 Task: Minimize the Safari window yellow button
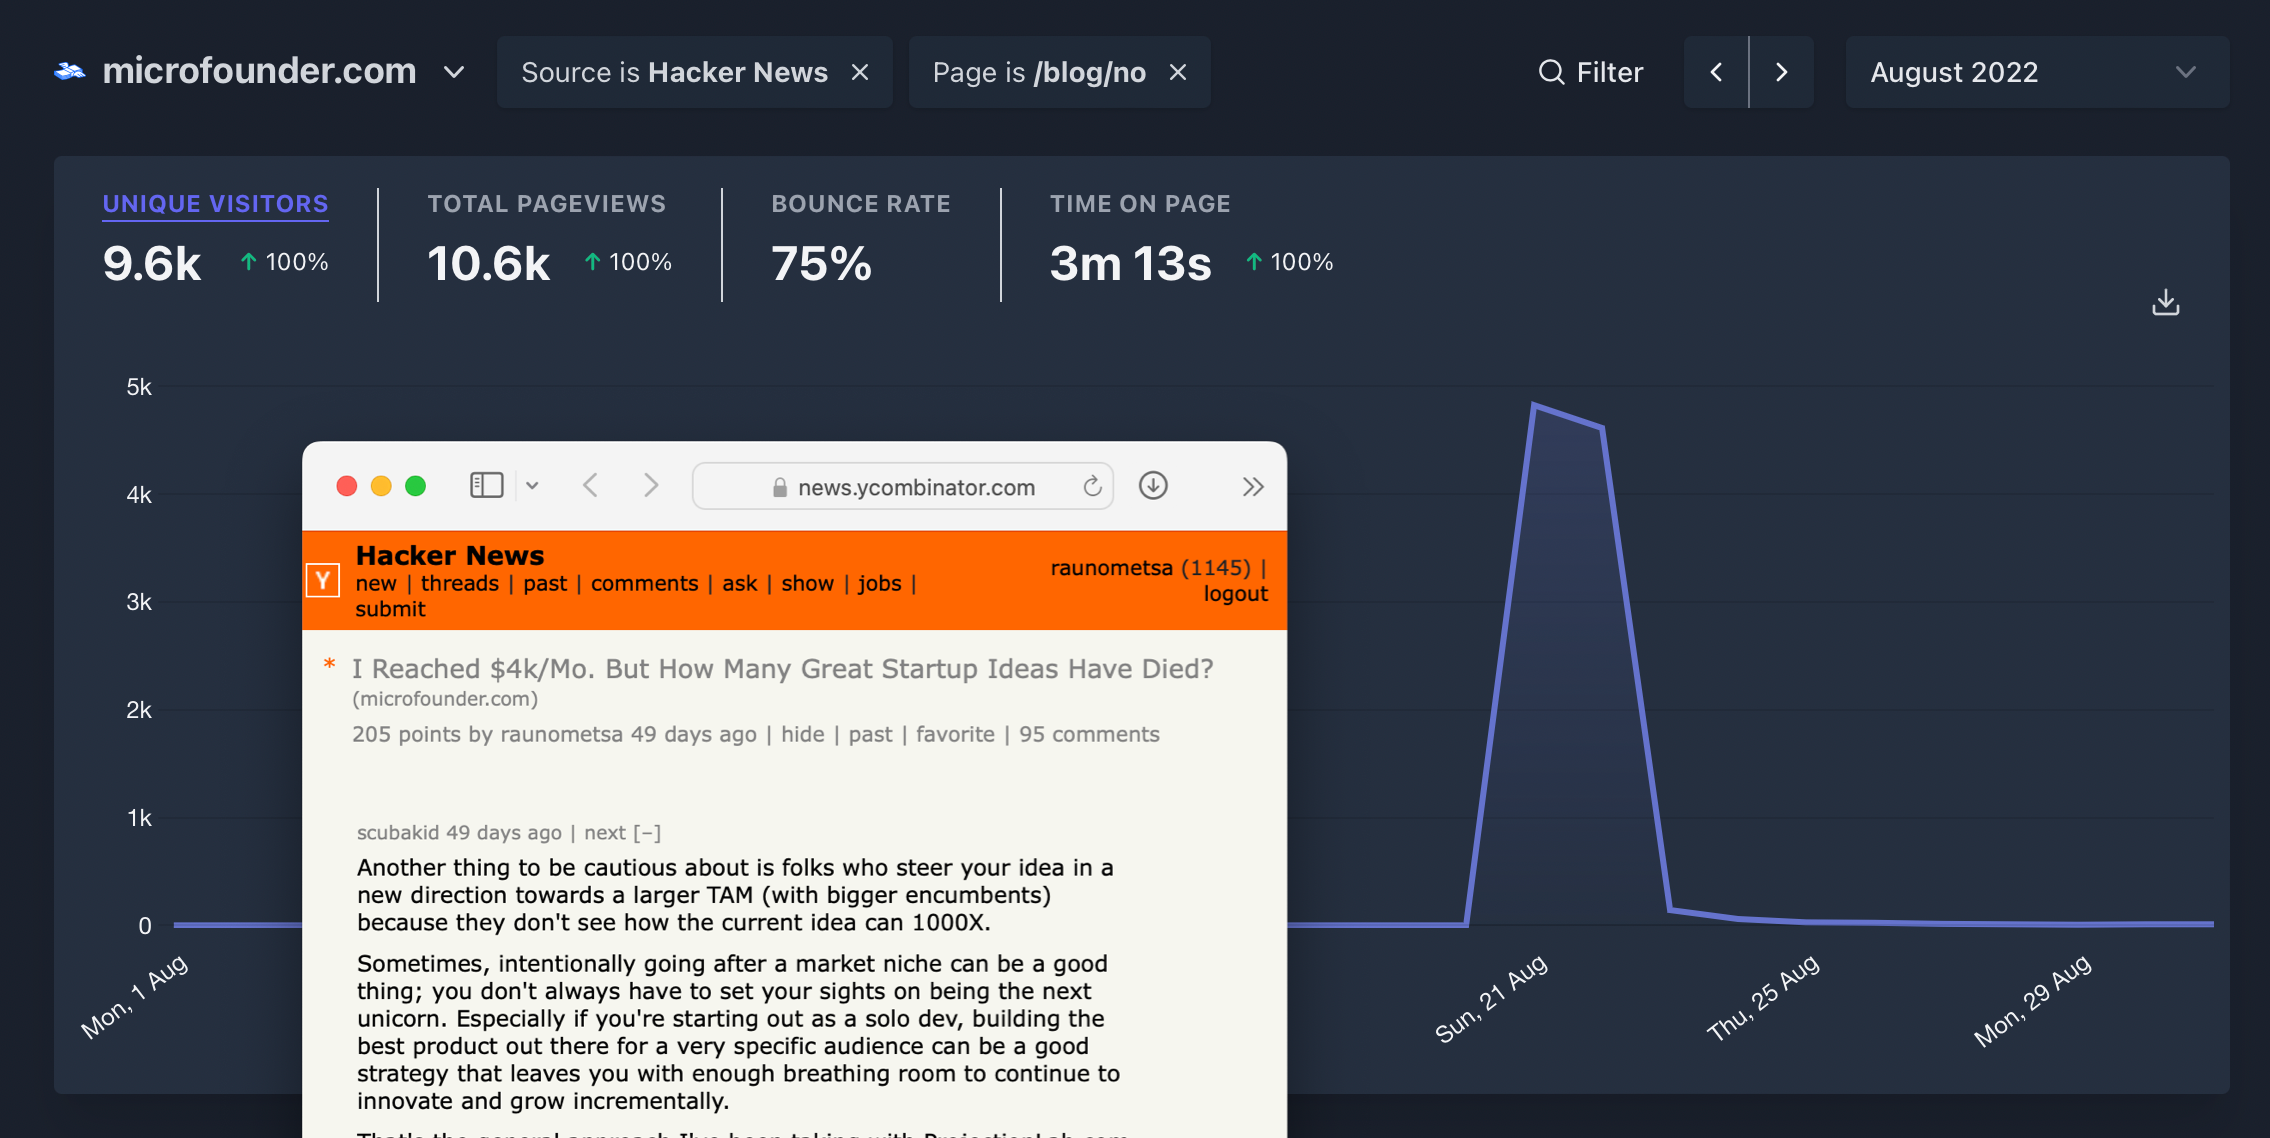tap(381, 486)
